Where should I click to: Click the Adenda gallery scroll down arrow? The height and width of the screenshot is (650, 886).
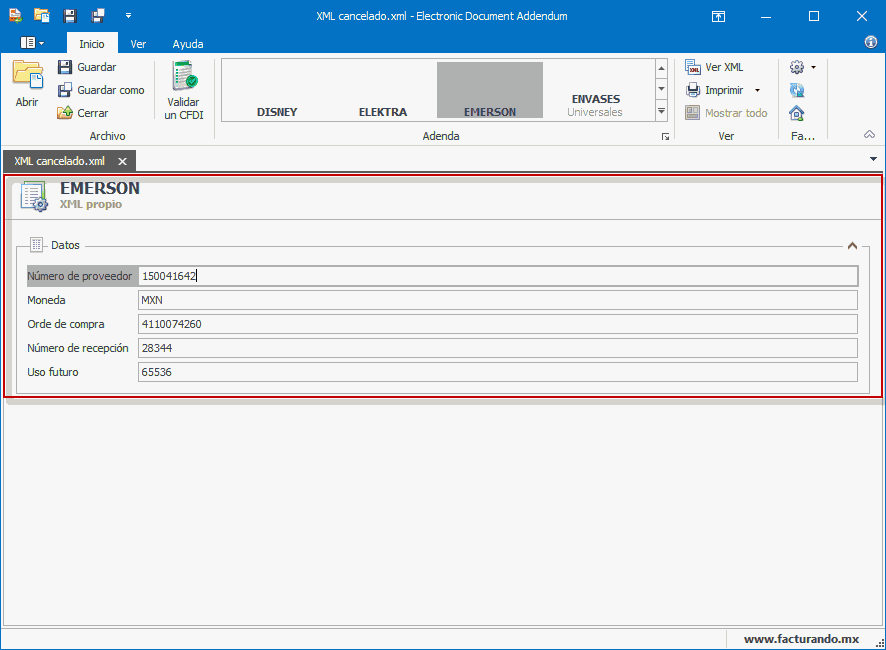[x=661, y=89]
